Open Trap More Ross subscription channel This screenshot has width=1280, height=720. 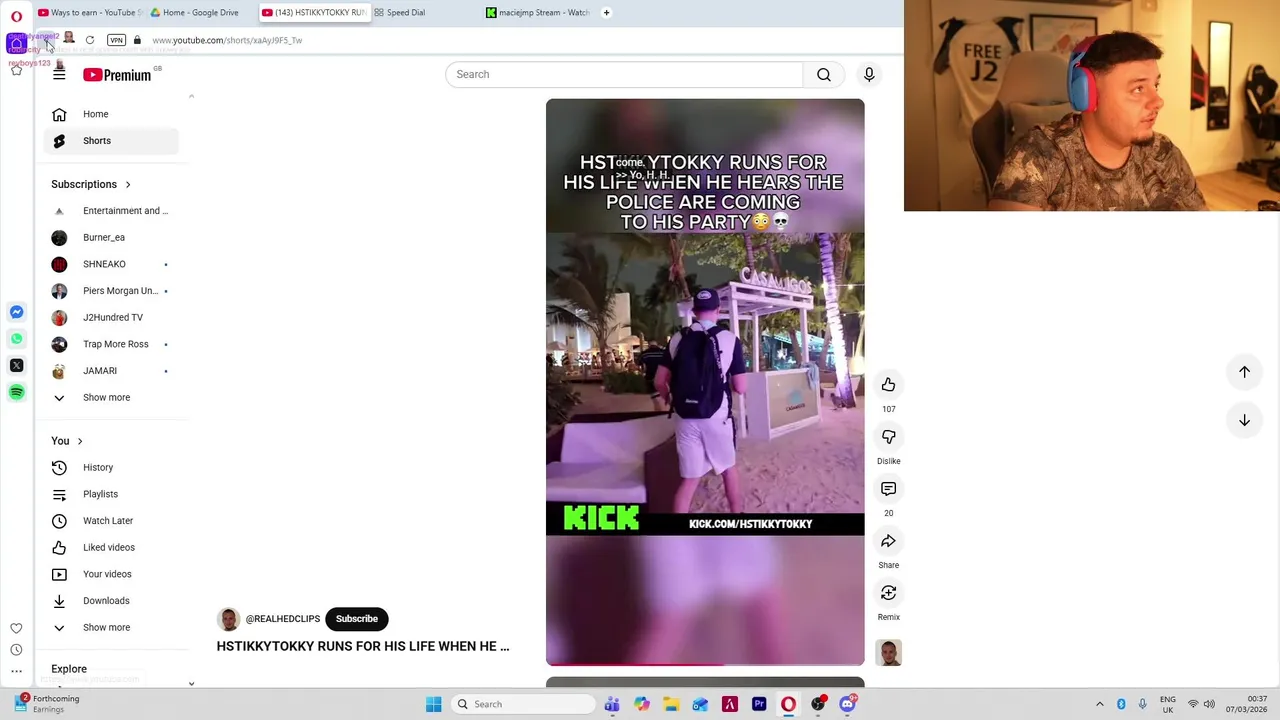(x=111, y=344)
